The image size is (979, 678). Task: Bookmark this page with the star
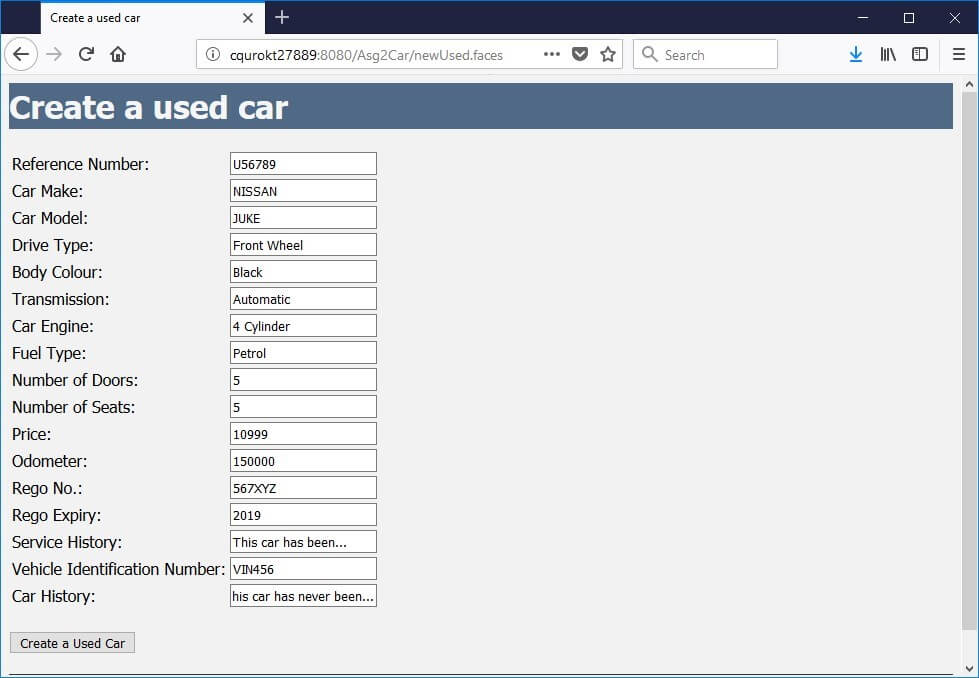(x=608, y=54)
